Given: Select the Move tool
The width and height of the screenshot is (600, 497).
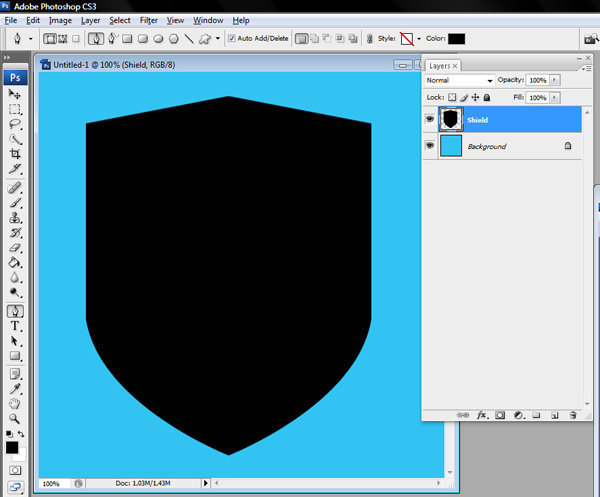Looking at the screenshot, I should click(x=15, y=94).
